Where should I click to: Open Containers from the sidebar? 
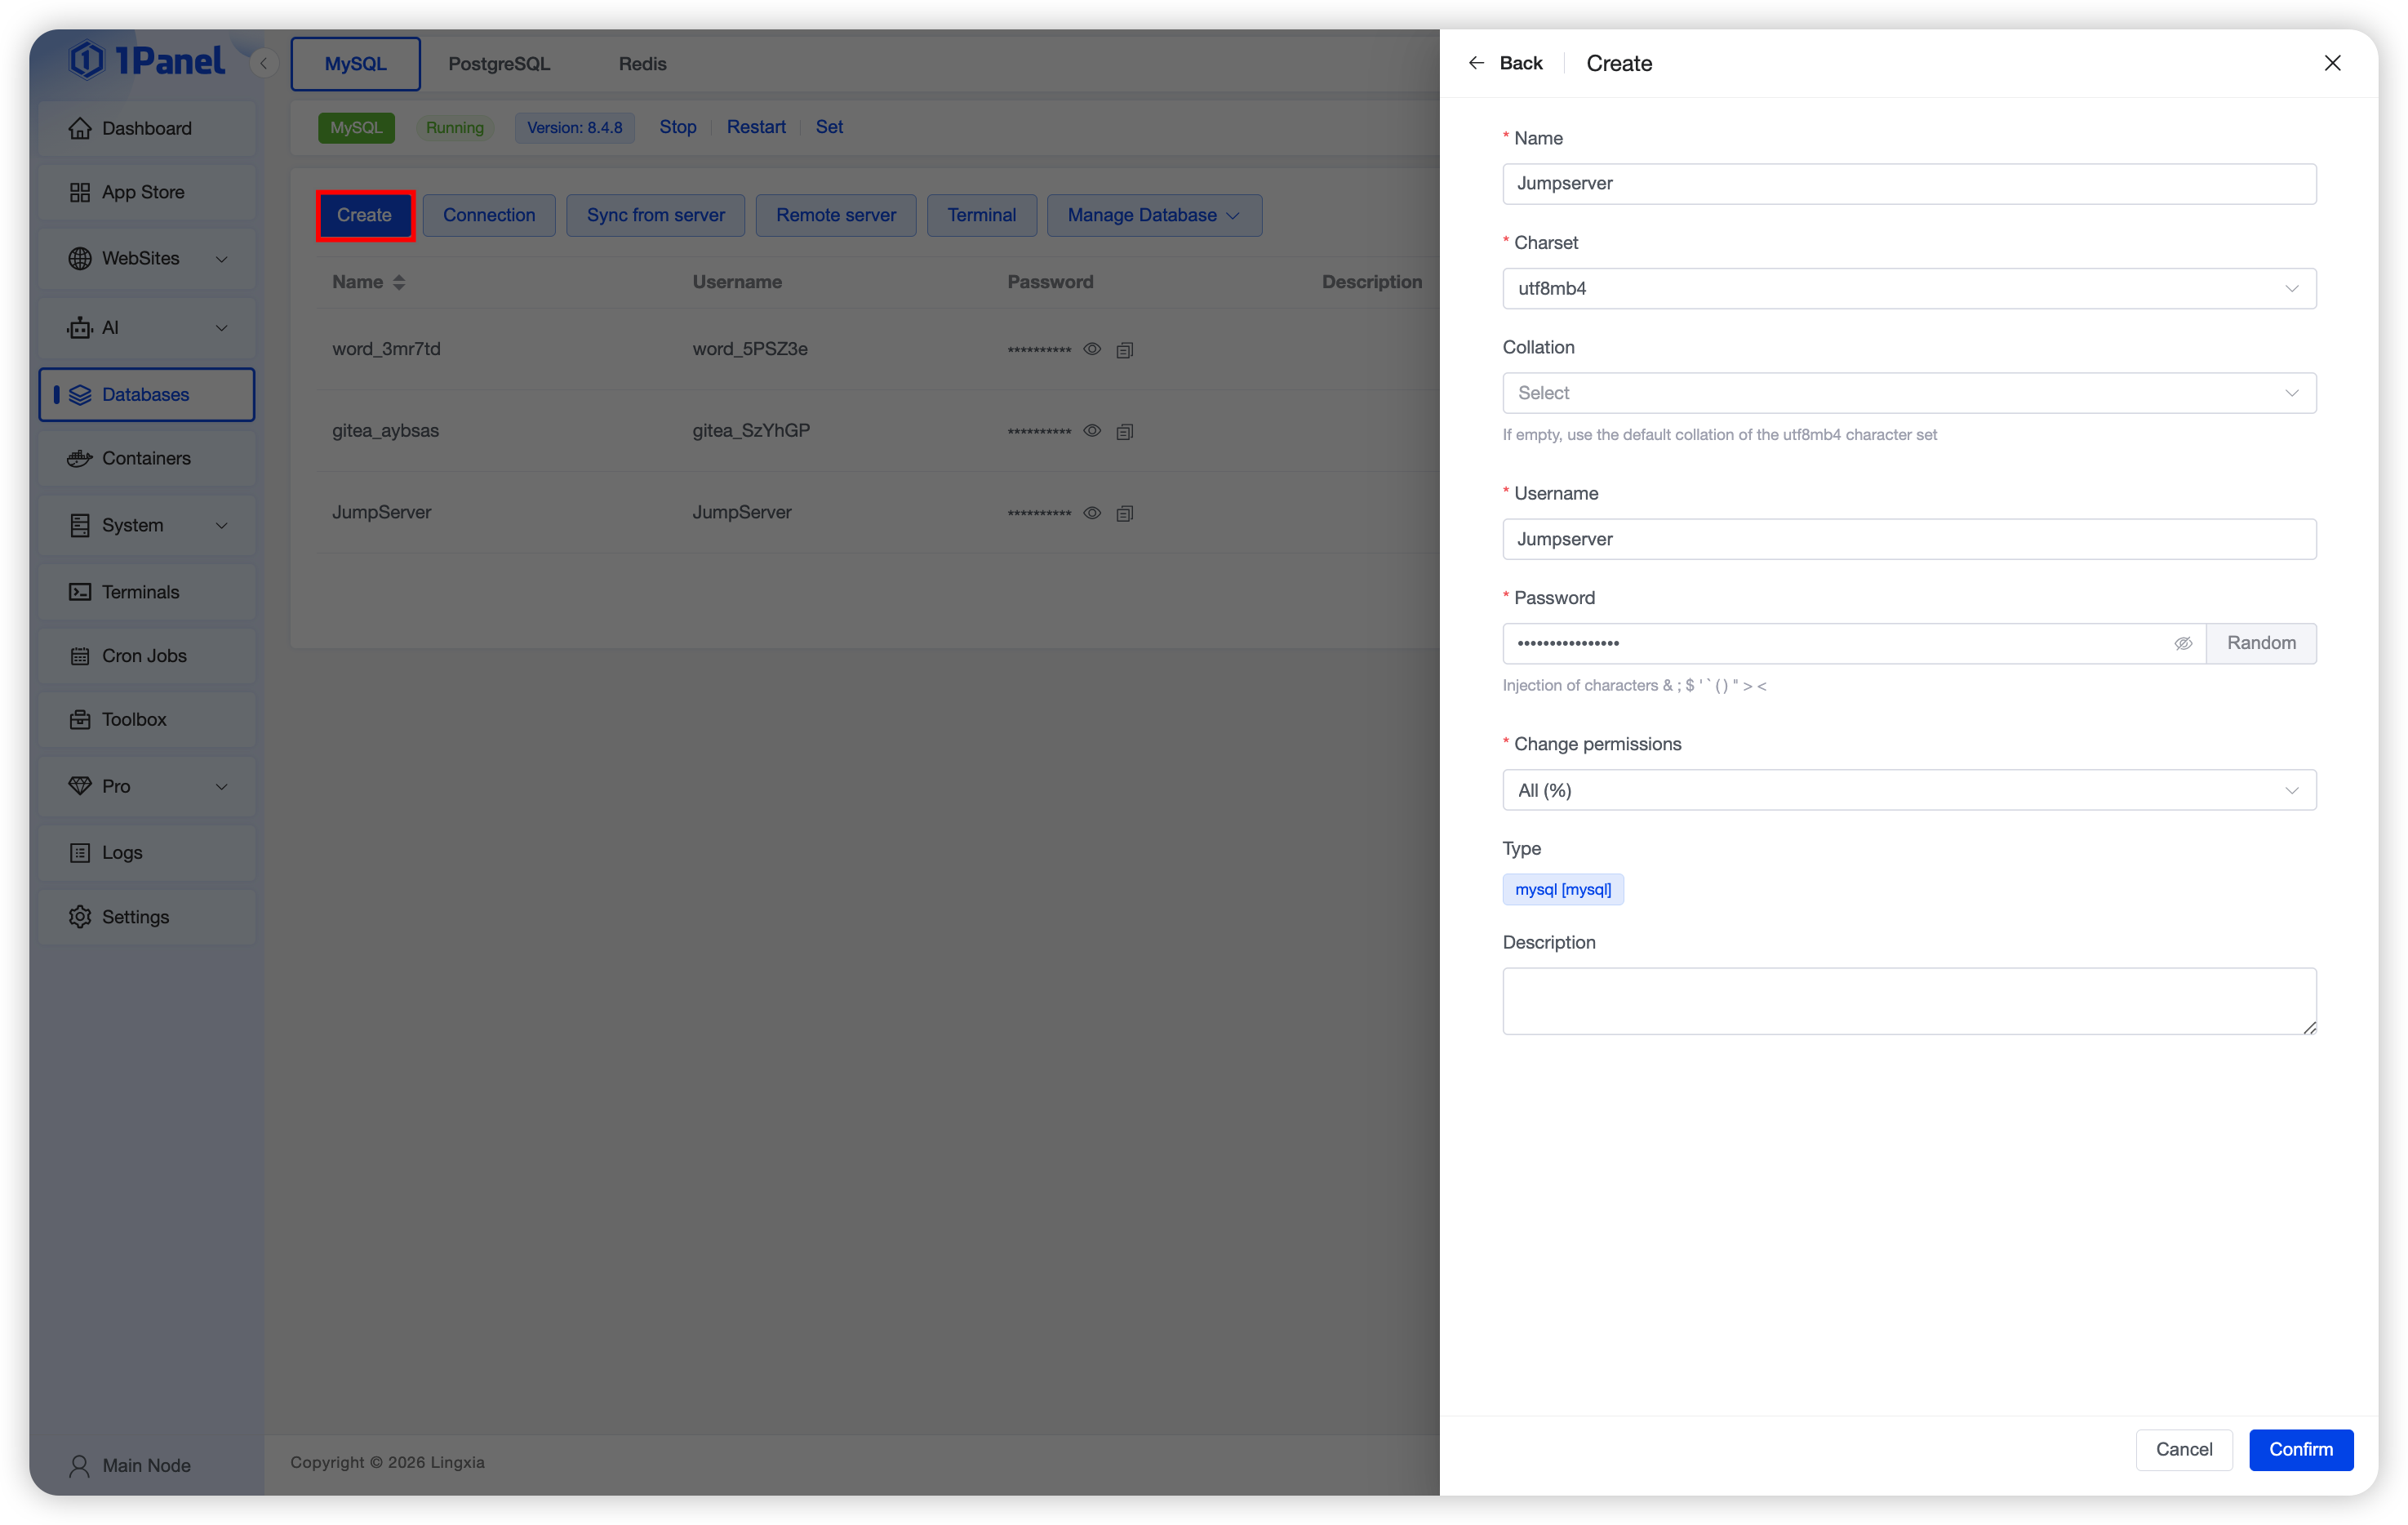(146, 458)
